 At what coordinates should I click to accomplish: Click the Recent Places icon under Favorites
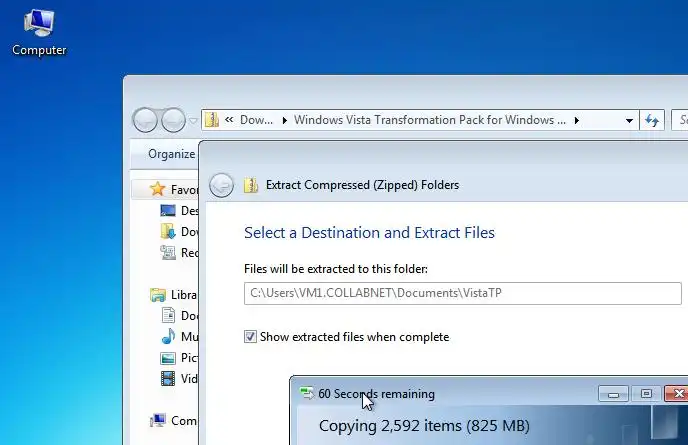[168, 252]
